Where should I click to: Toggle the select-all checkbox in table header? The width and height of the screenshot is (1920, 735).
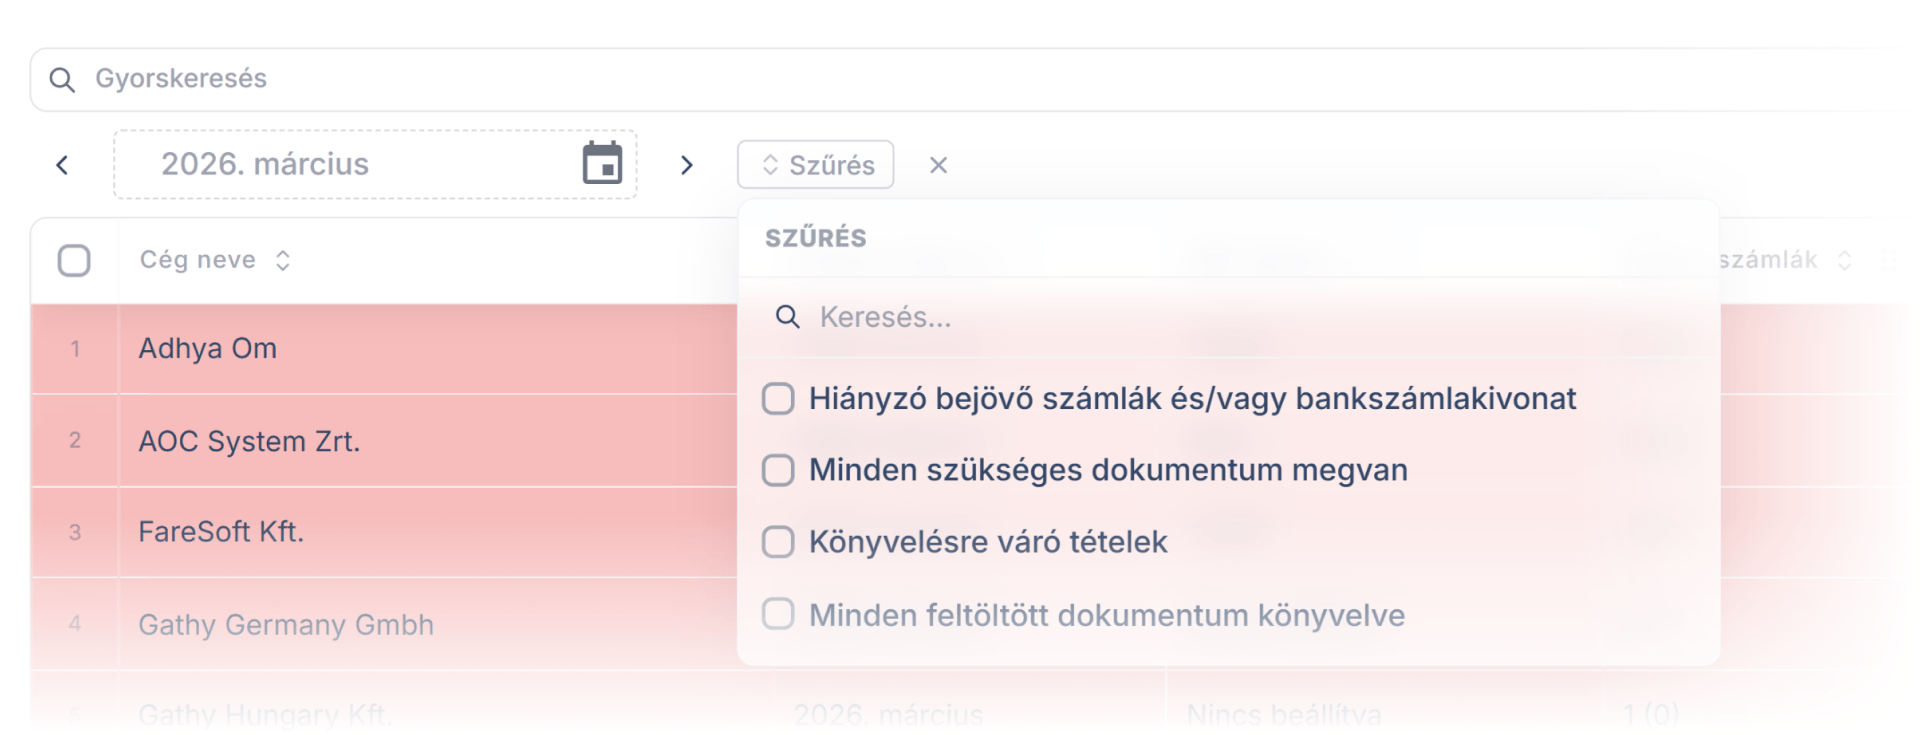[74, 259]
